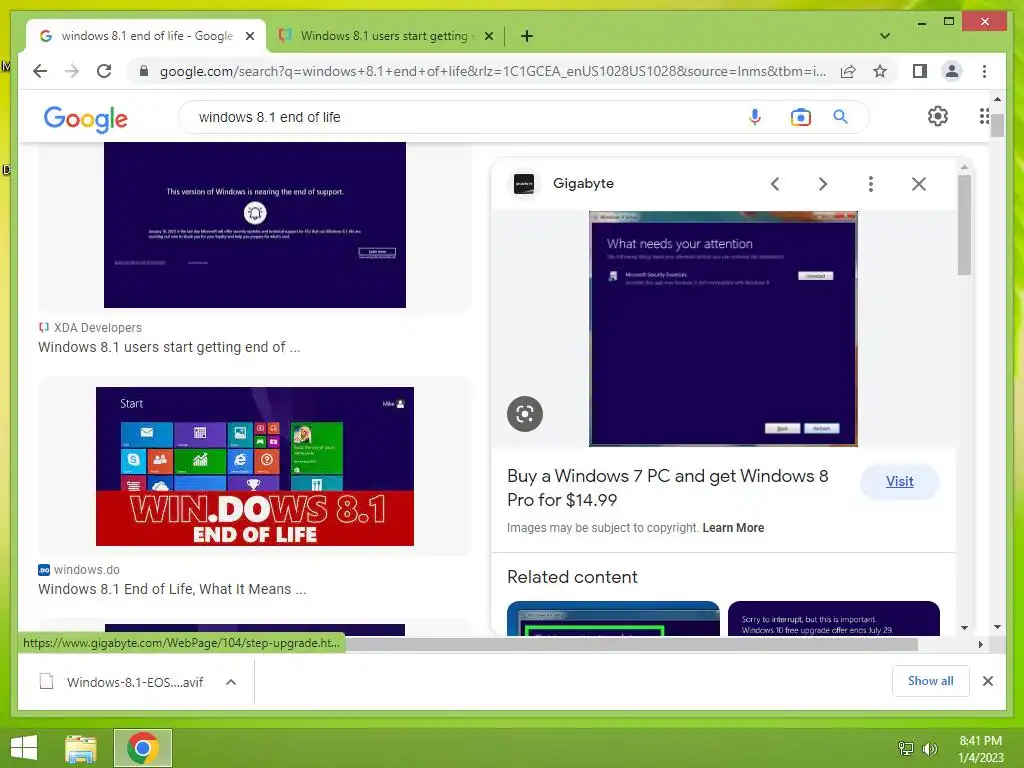Show previous image in Gigabyte panel

pos(775,184)
